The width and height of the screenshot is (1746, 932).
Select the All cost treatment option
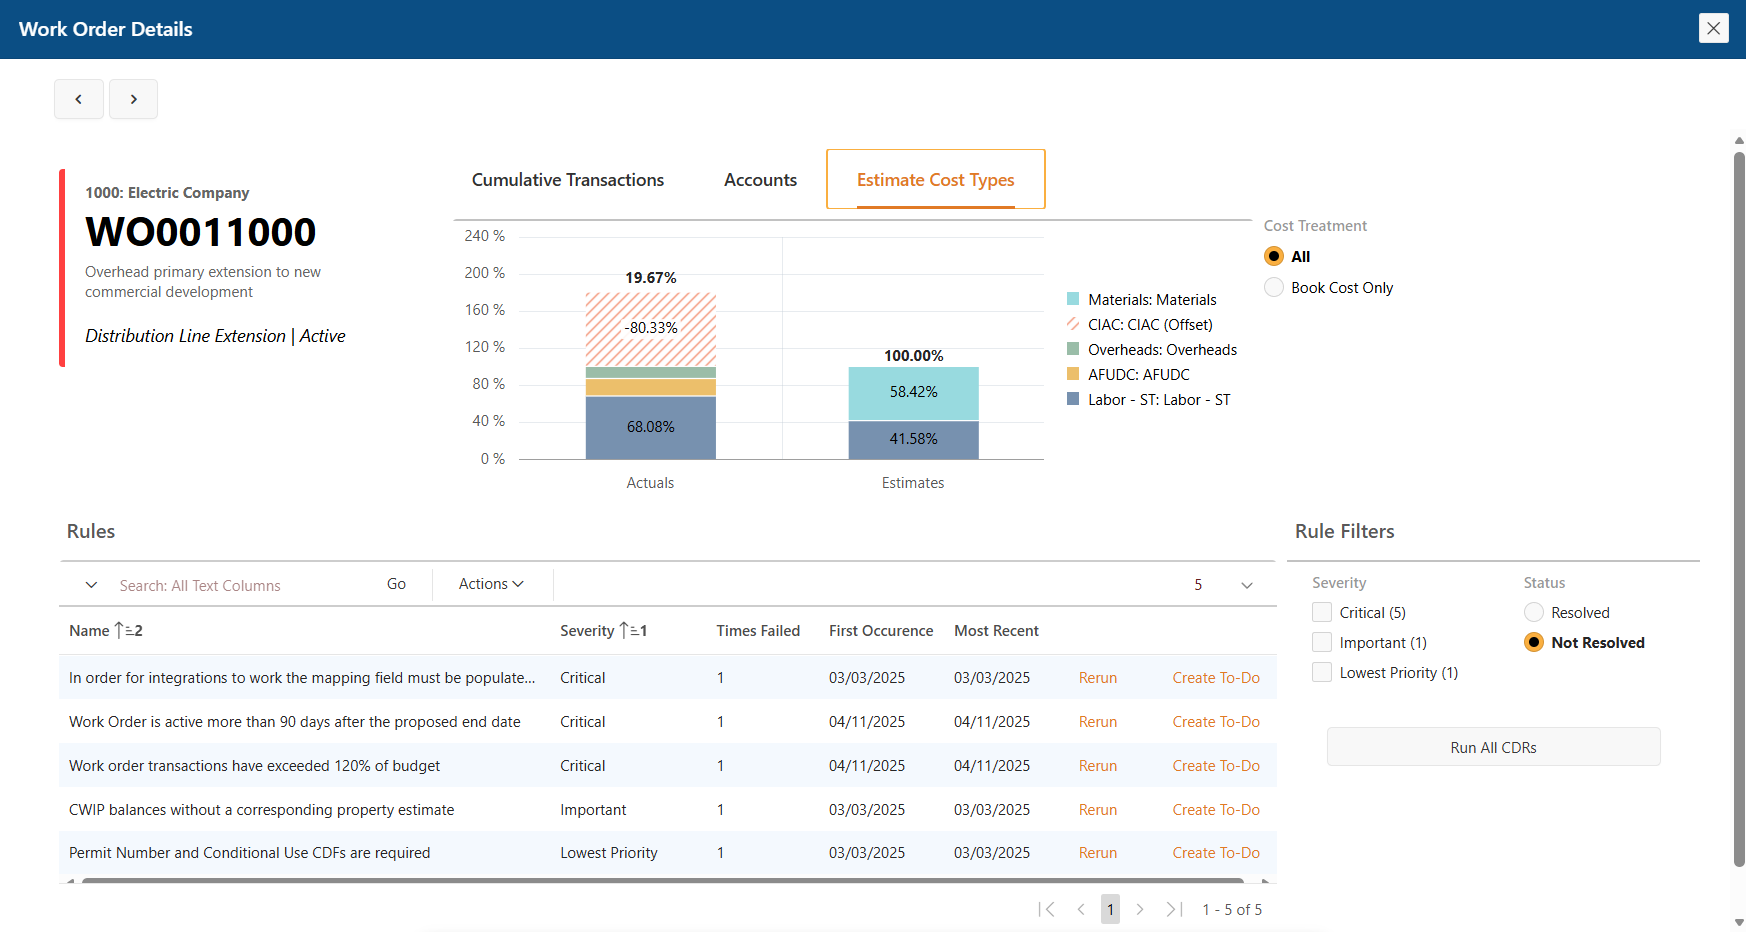click(x=1274, y=256)
